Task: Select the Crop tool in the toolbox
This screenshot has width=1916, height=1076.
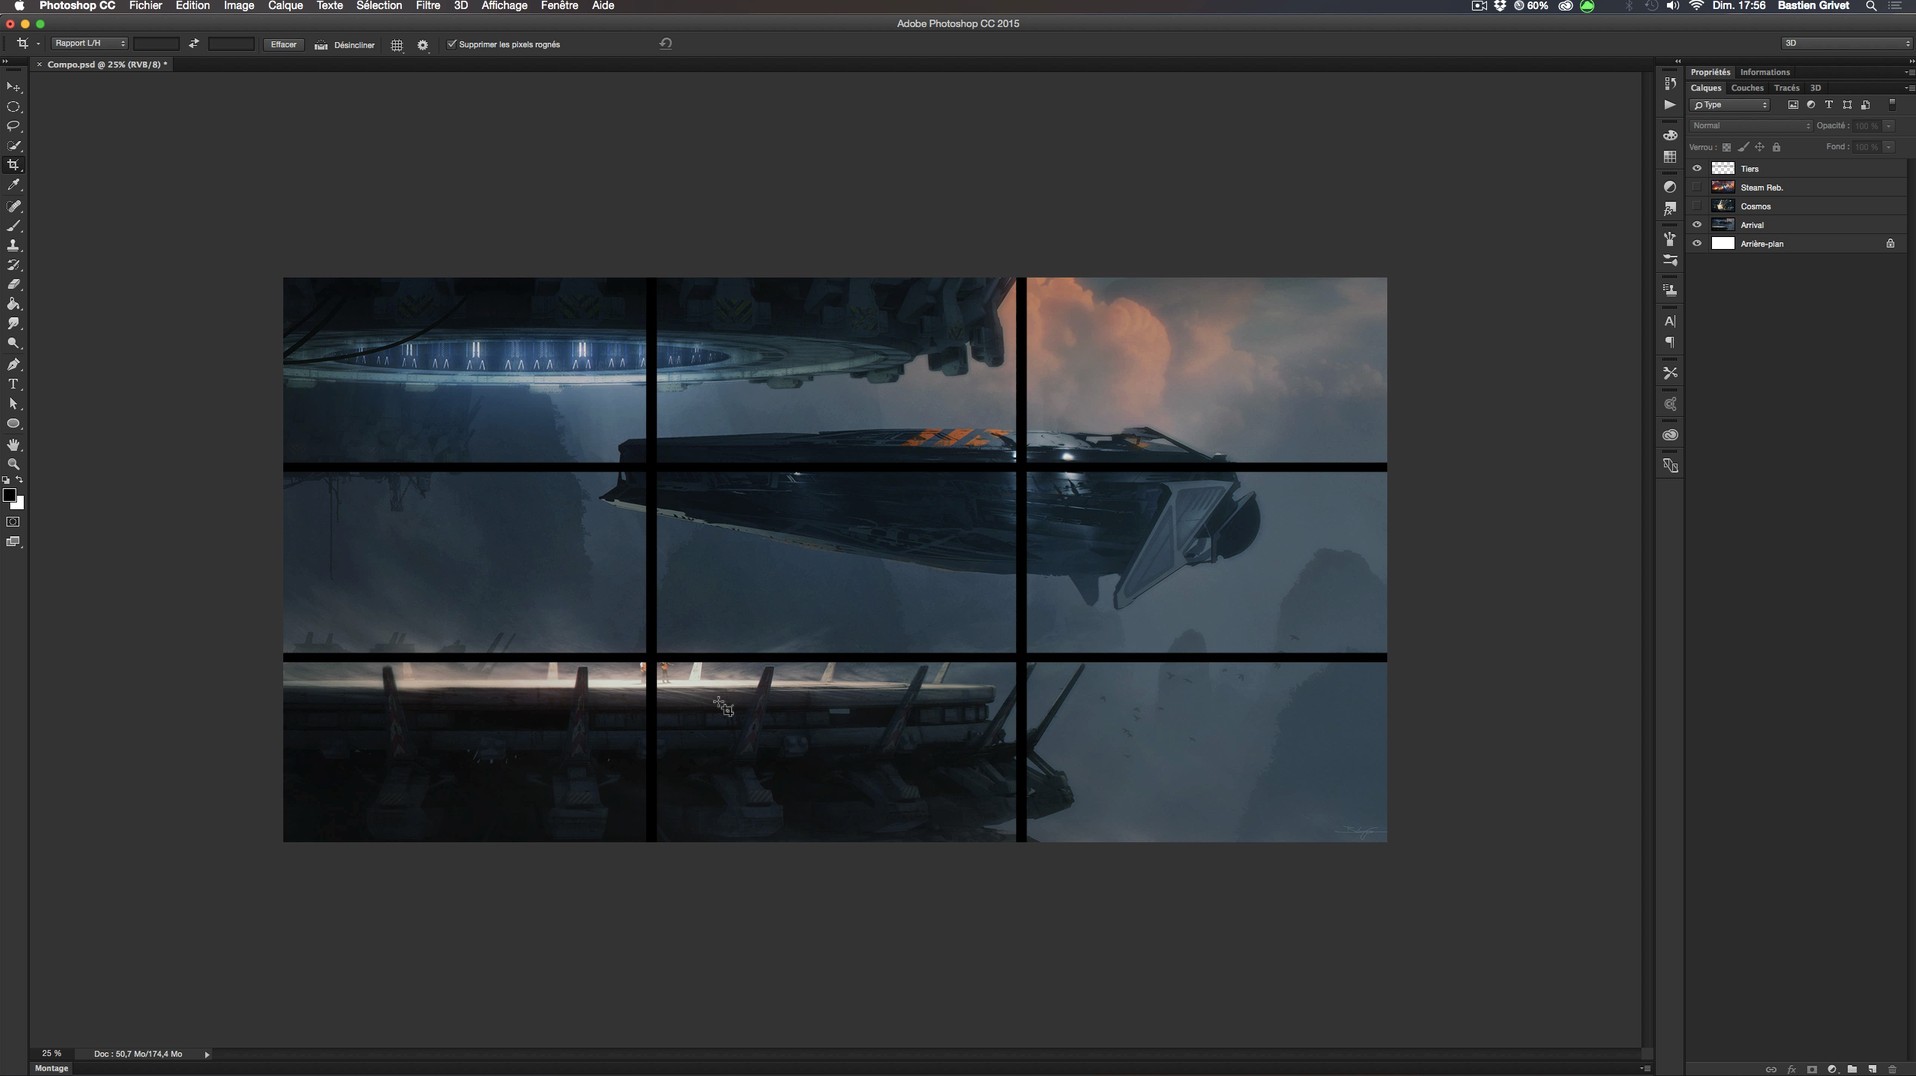Action: [14, 165]
